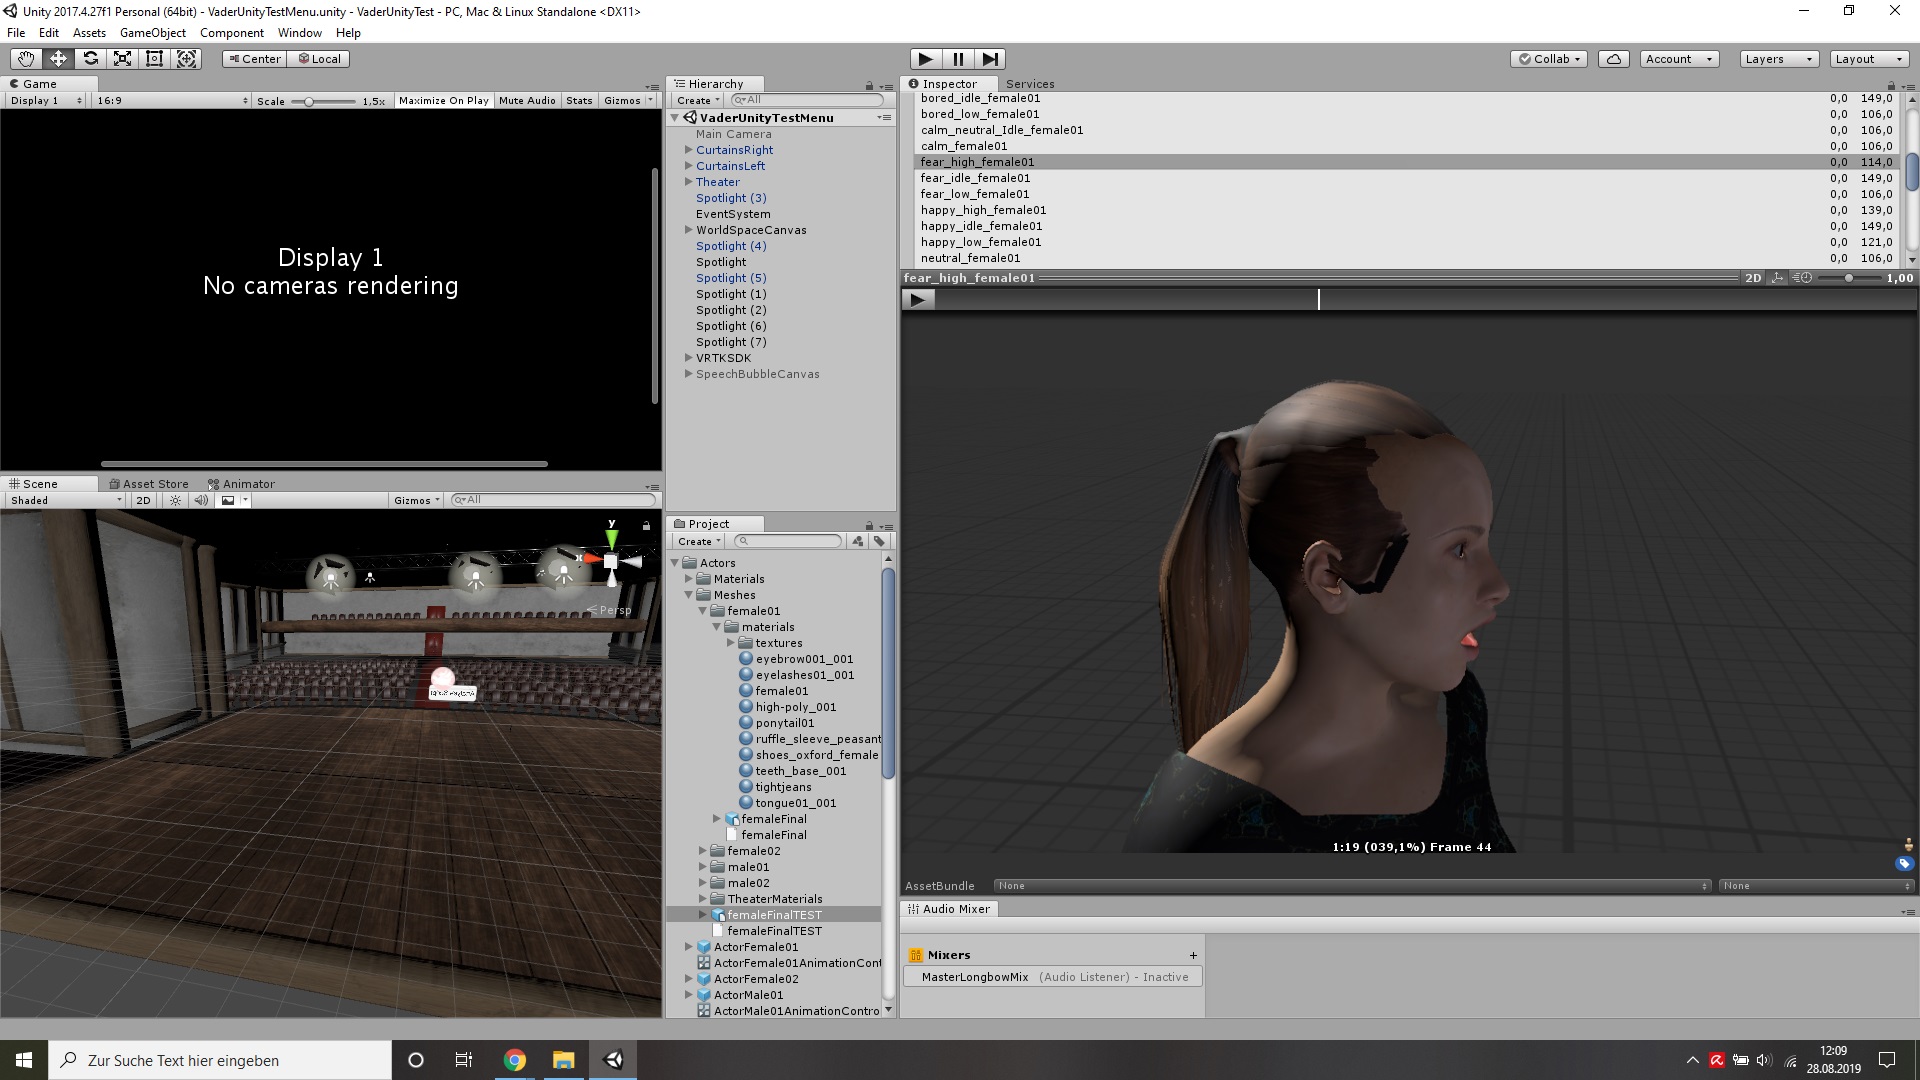Open File Explorer from the taskbar
Image resolution: width=1920 pixels, height=1080 pixels.
[x=564, y=1060]
